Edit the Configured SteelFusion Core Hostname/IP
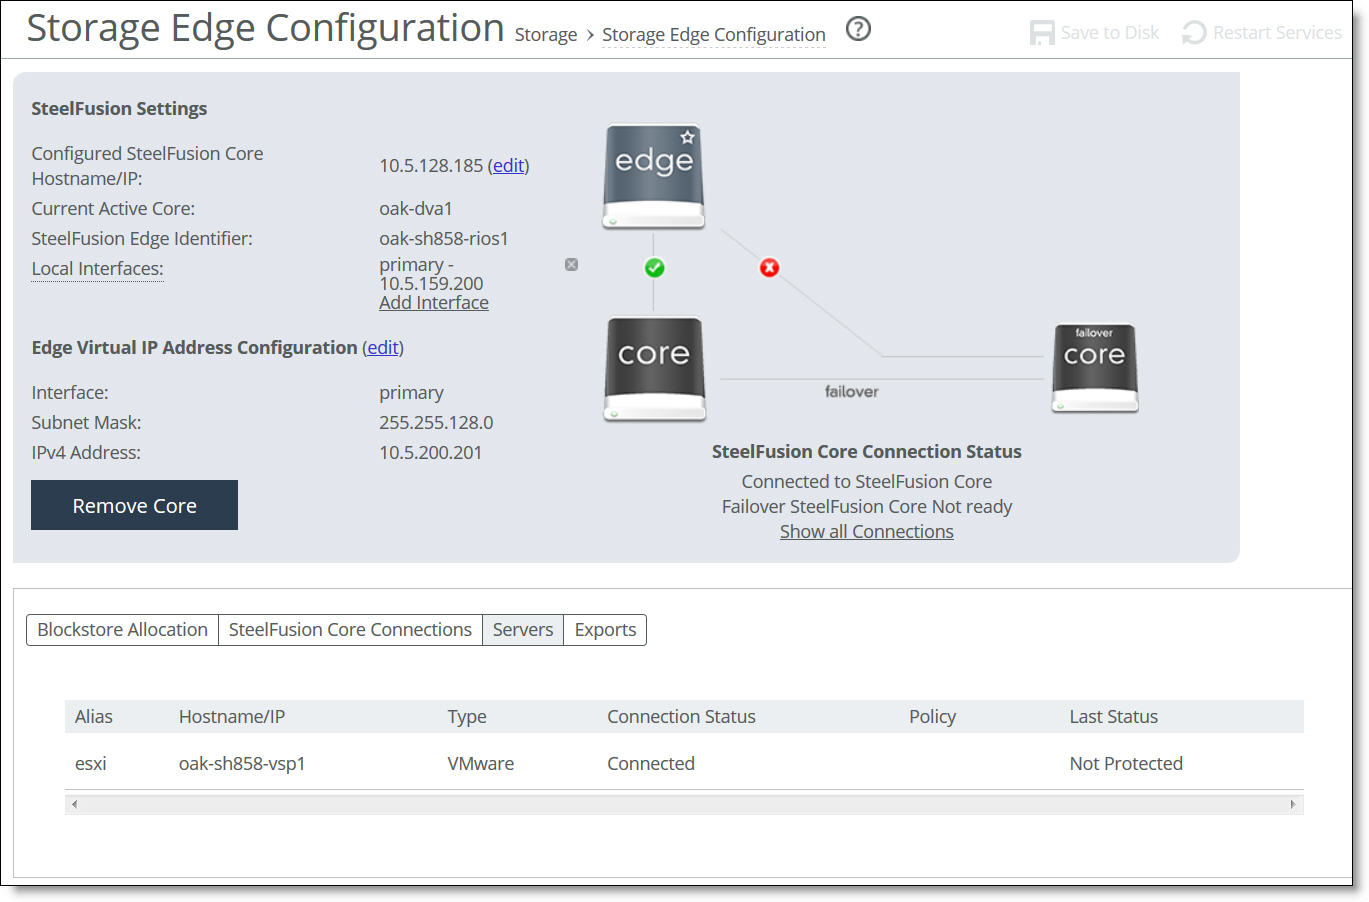 click(x=508, y=165)
